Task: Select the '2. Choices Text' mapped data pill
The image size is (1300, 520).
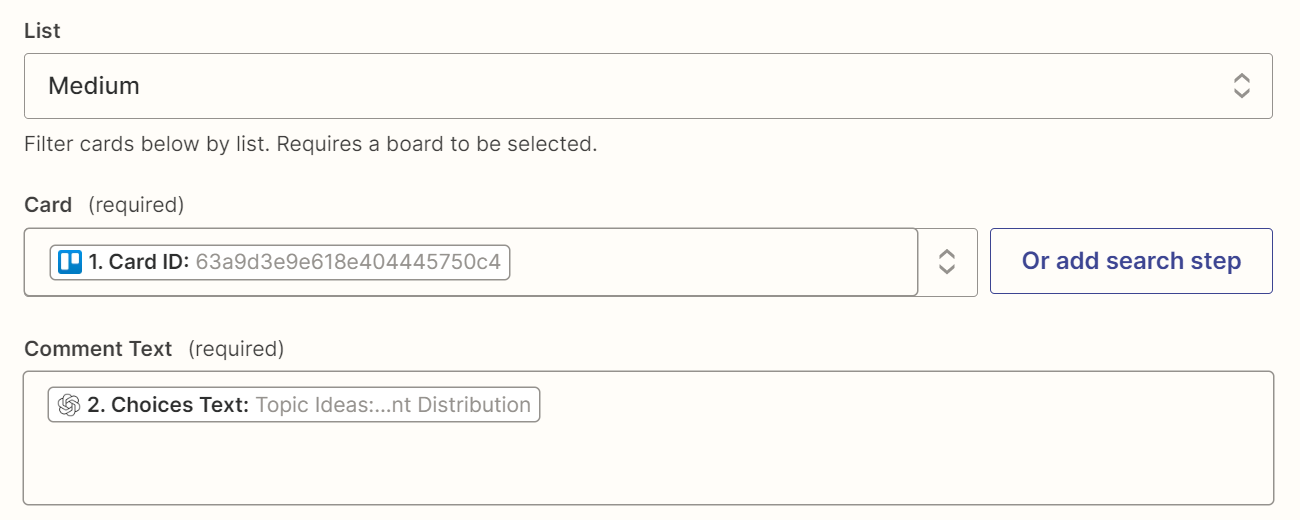Action: 294,405
